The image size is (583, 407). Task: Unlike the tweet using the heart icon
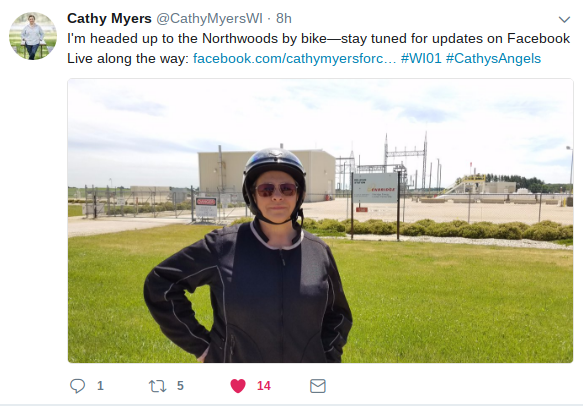point(238,386)
